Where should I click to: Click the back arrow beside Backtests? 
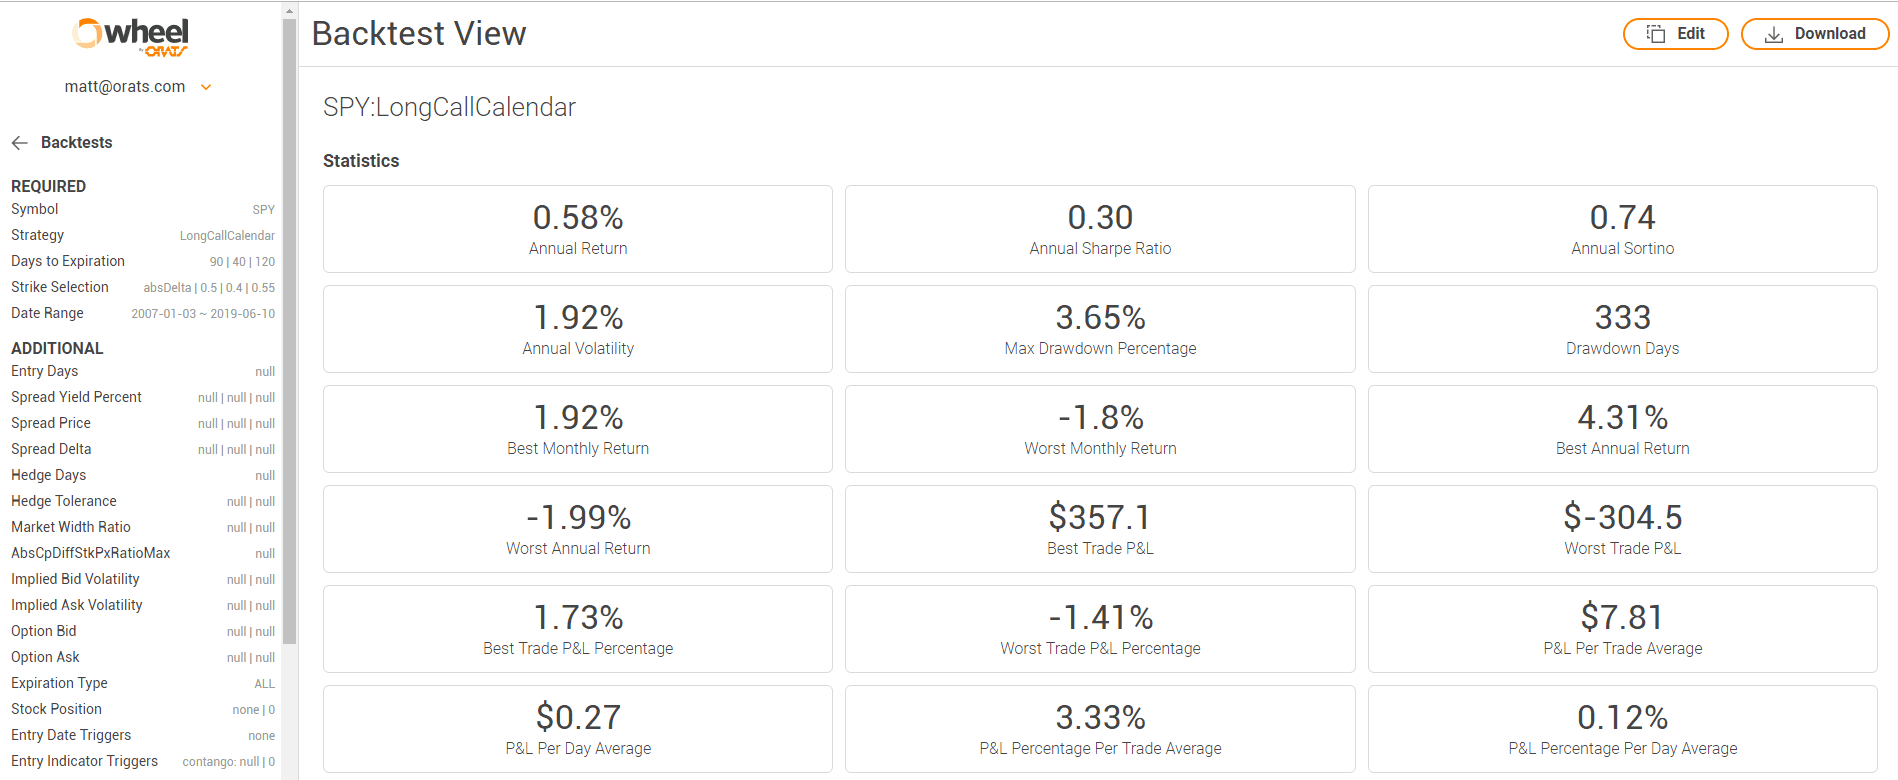[19, 143]
